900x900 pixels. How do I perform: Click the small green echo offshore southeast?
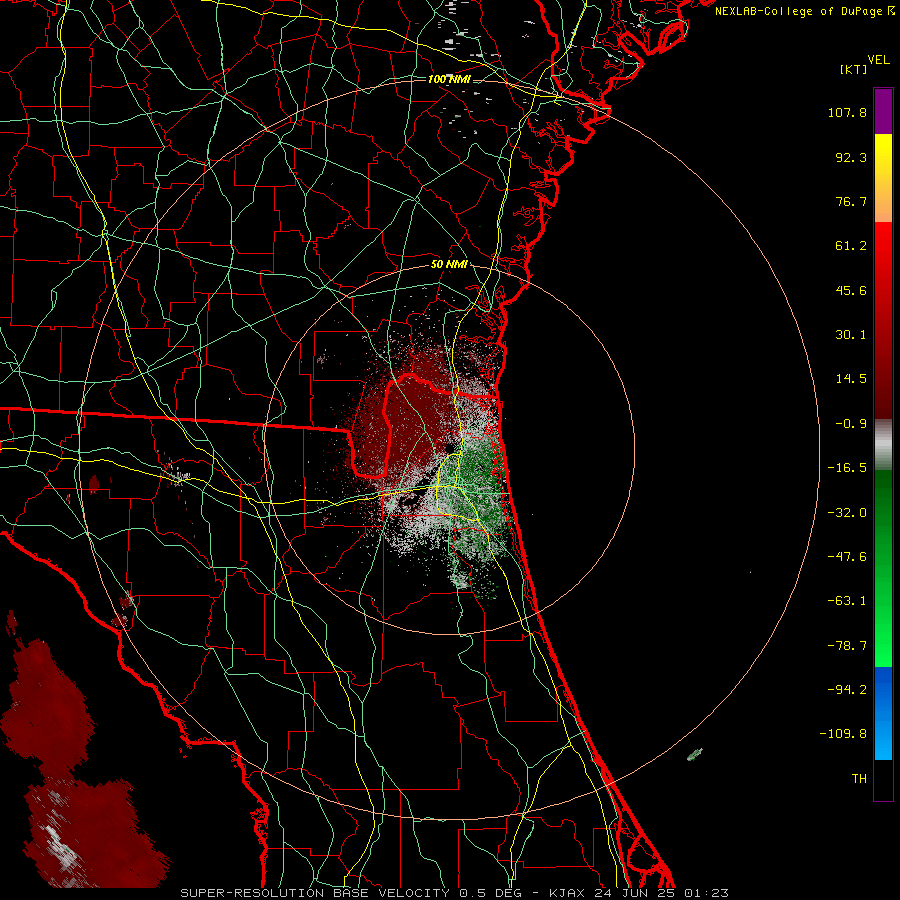(x=695, y=755)
